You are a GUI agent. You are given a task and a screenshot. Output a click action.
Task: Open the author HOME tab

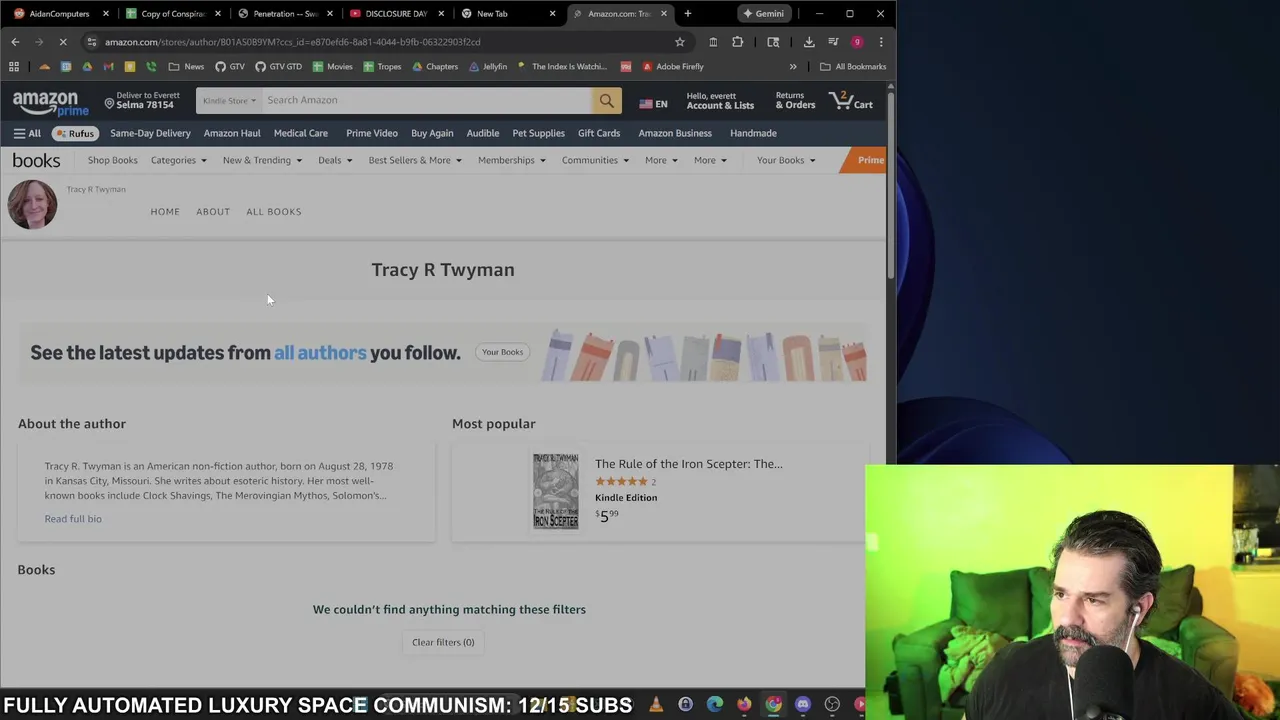(165, 212)
